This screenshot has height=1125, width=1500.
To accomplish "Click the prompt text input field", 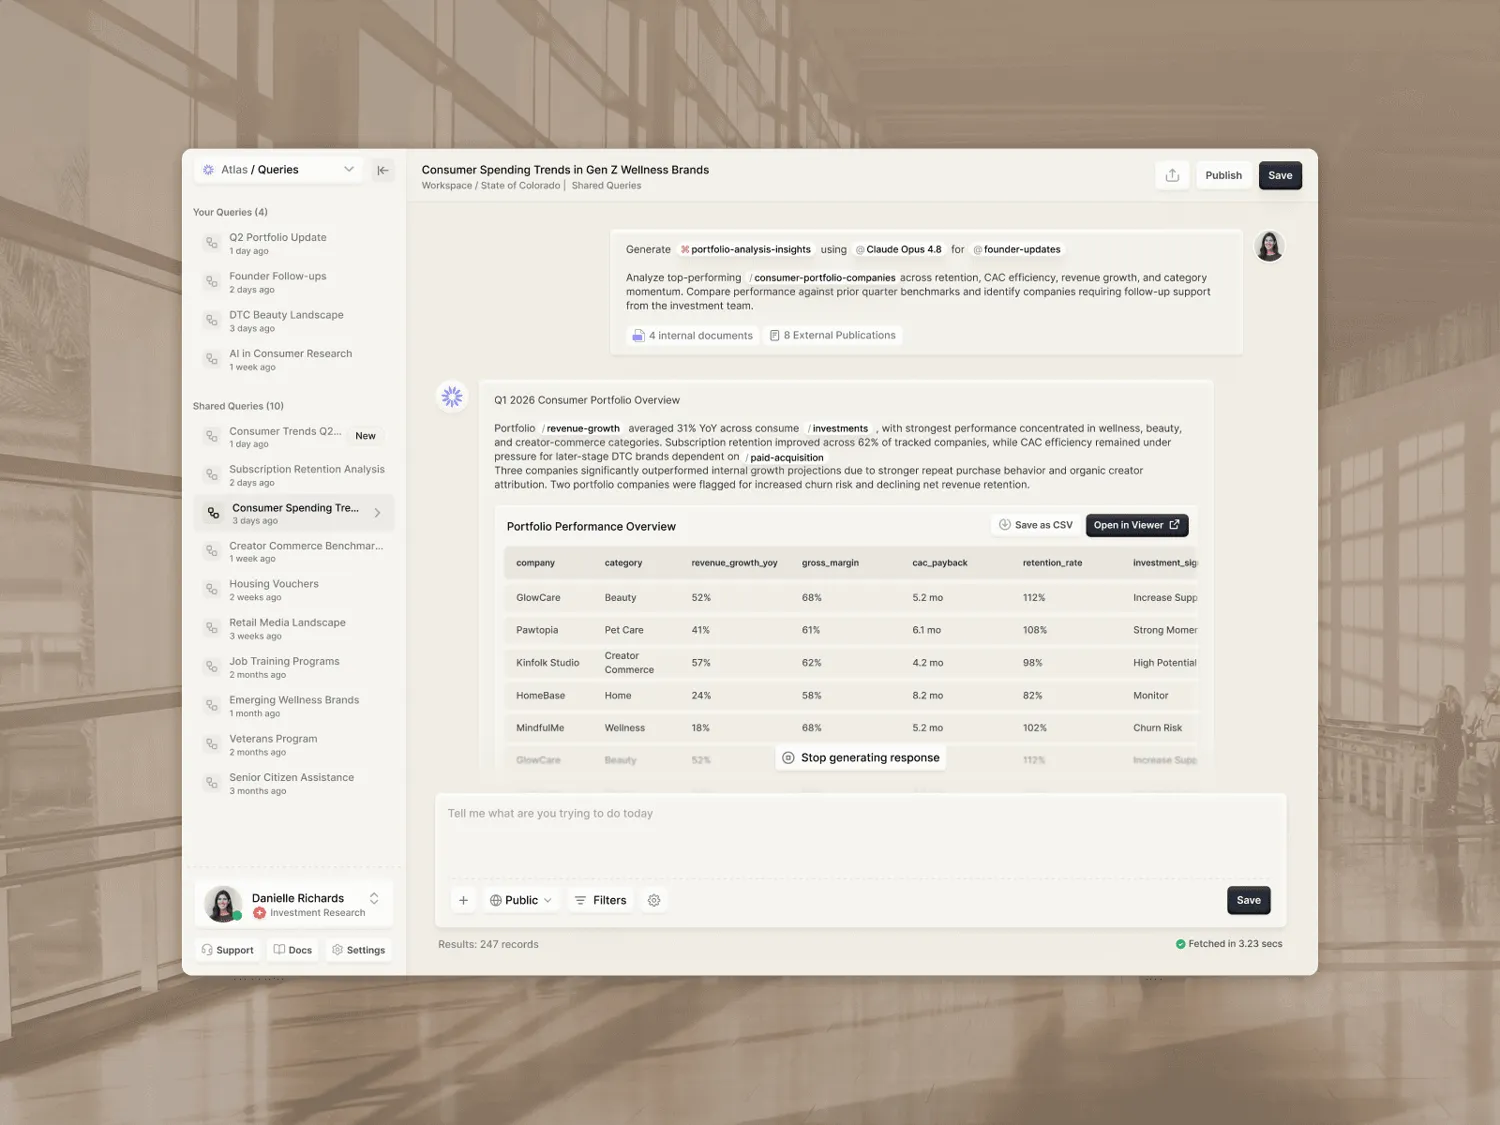I will pyautogui.click(x=860, y=837).
